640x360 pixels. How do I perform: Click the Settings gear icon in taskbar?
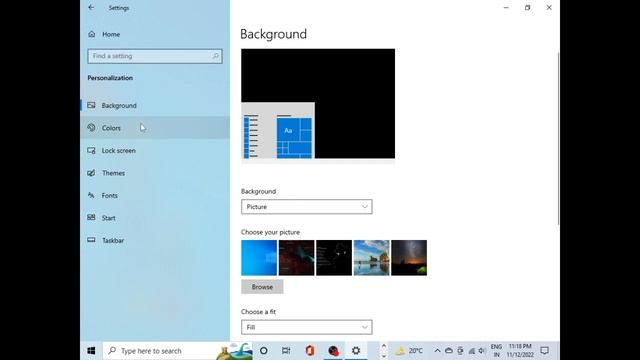[356, 351]
